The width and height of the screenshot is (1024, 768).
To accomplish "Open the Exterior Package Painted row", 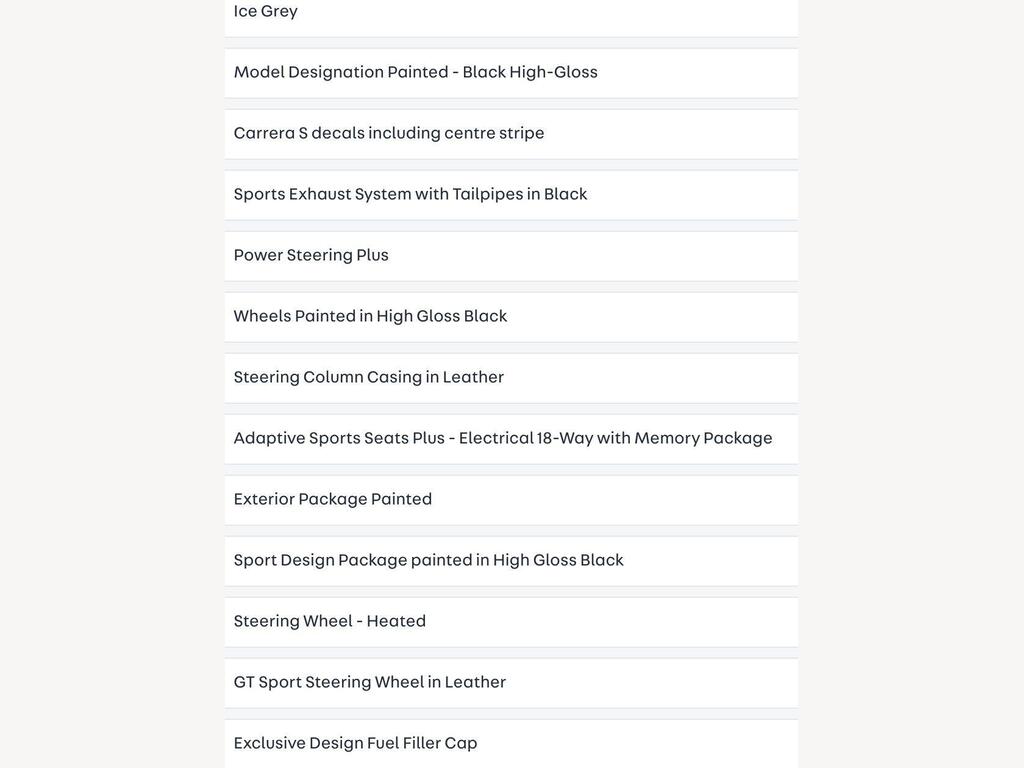I will [511, 500].
